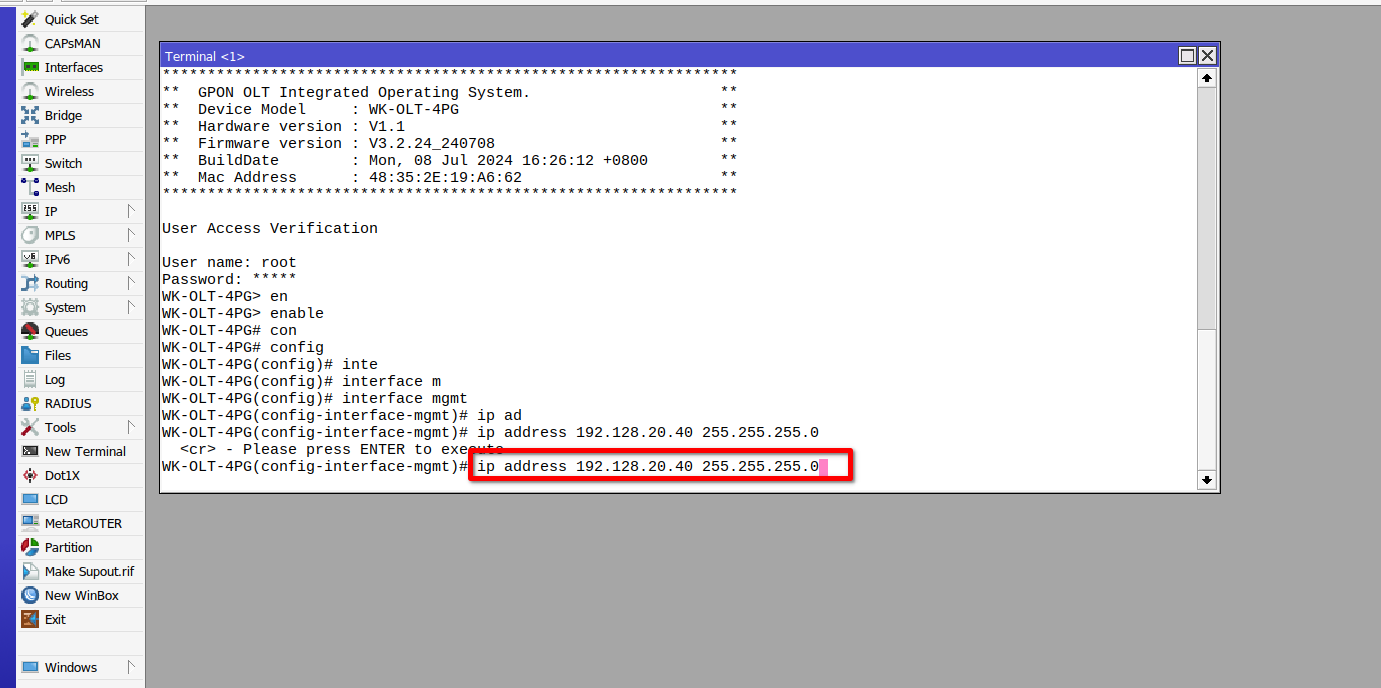This screenshot has height=688, width=1381.
Task: Open the Windows menu
Action: (70, 667)
